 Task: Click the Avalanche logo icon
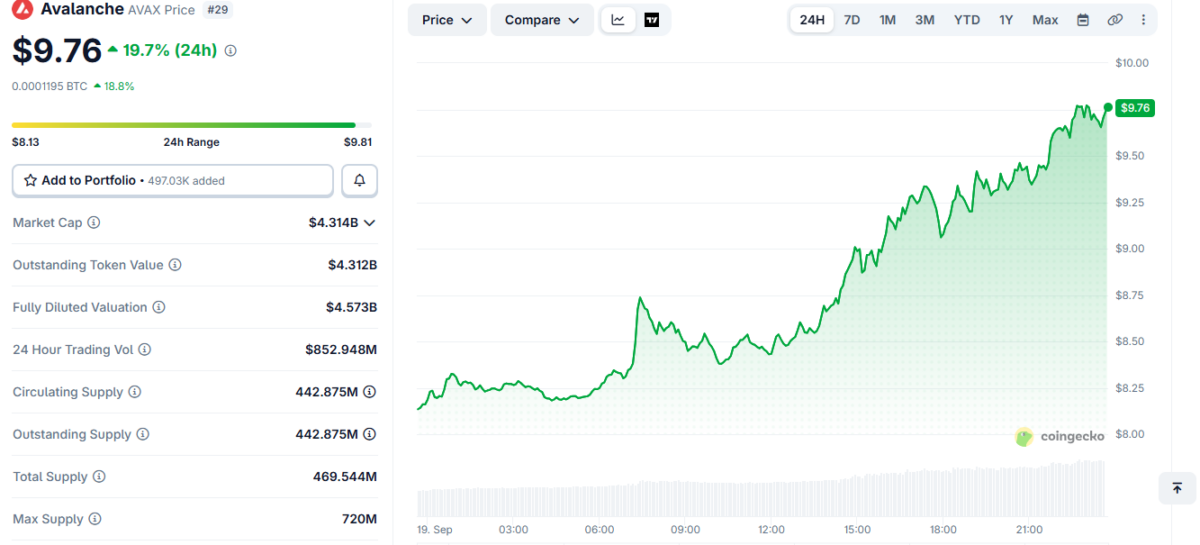coord(22,10)
